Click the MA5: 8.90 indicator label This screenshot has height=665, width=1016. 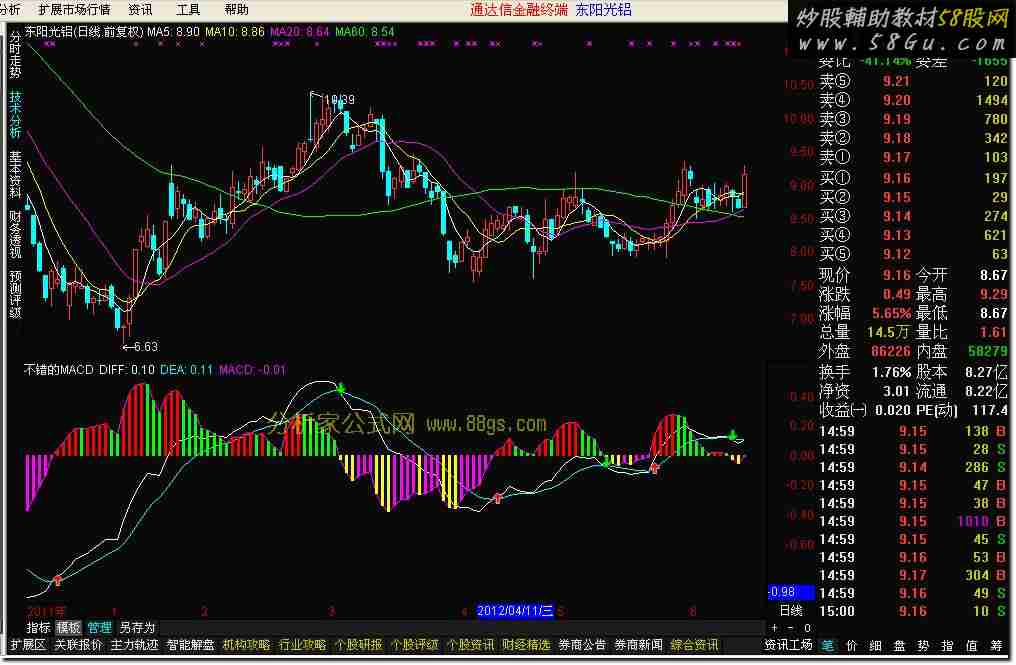click(x=173, y=31)
